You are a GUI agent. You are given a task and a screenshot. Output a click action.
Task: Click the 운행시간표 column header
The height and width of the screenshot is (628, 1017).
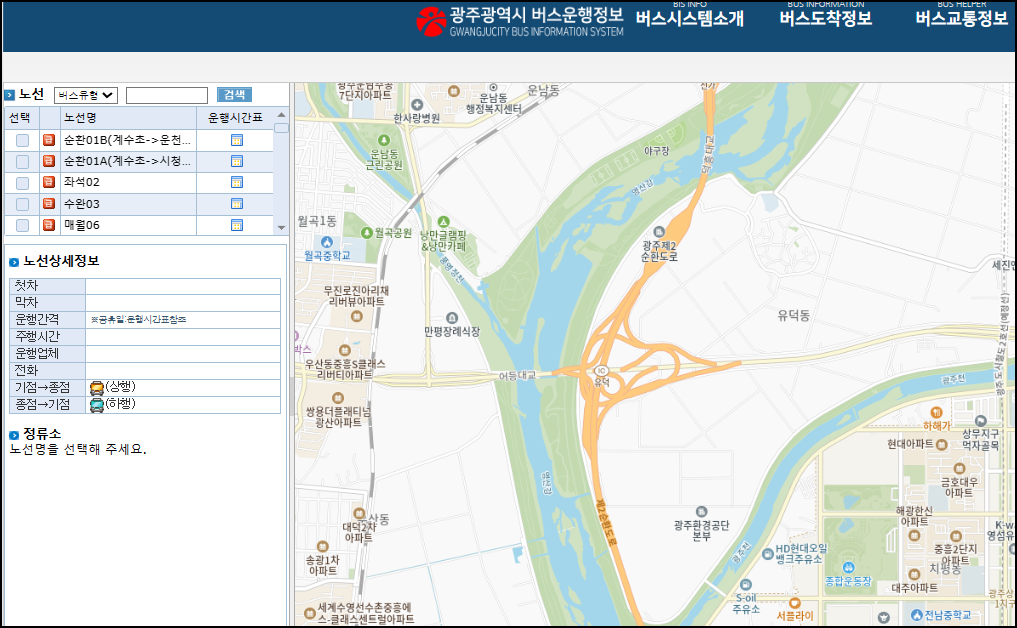(235, 118)
